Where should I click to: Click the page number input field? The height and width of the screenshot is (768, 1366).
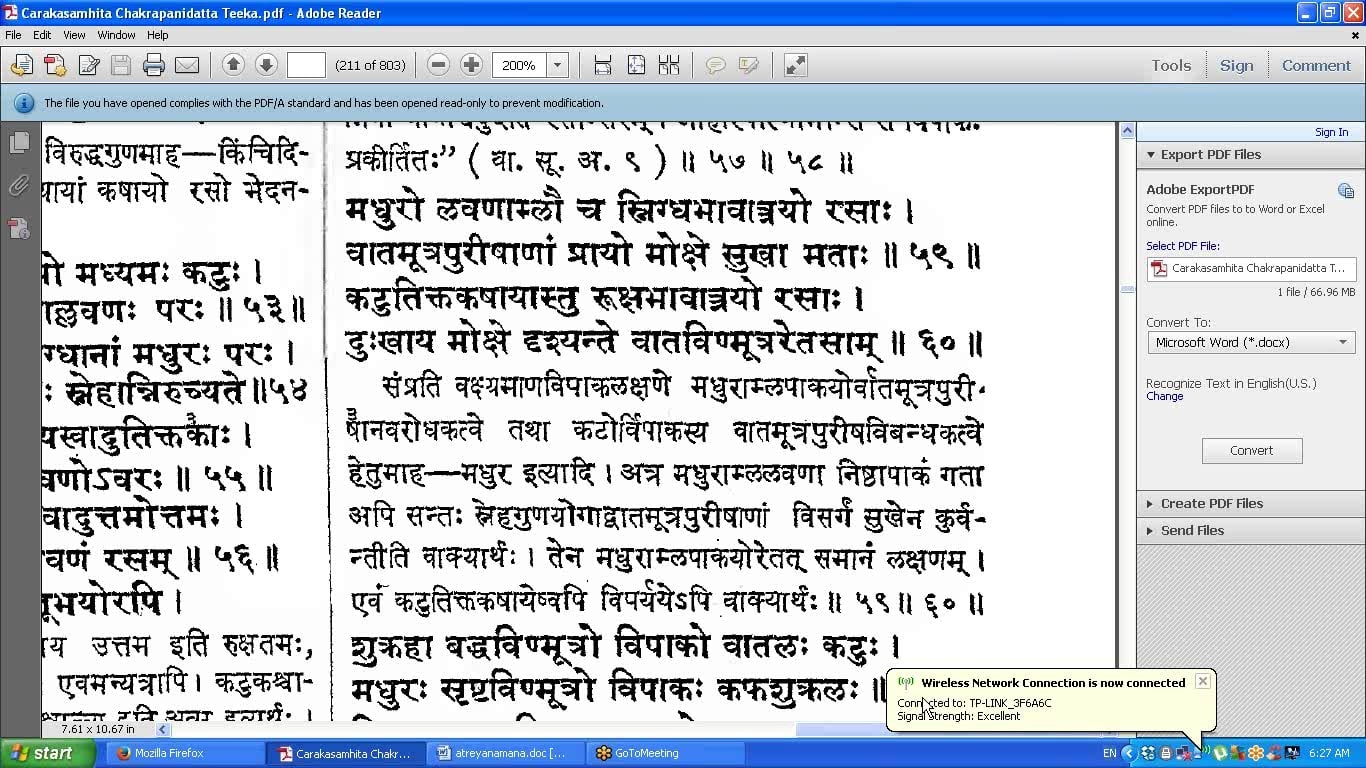click(x=306, y=66)
